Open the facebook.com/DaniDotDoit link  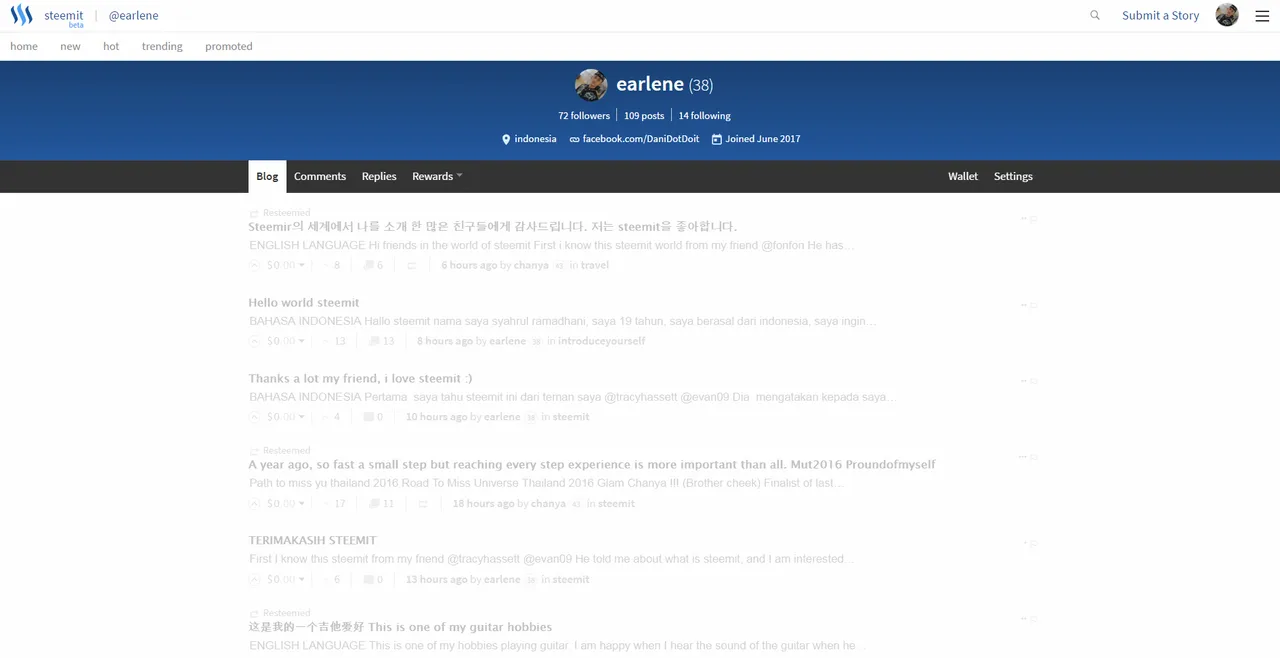(641, 139)
